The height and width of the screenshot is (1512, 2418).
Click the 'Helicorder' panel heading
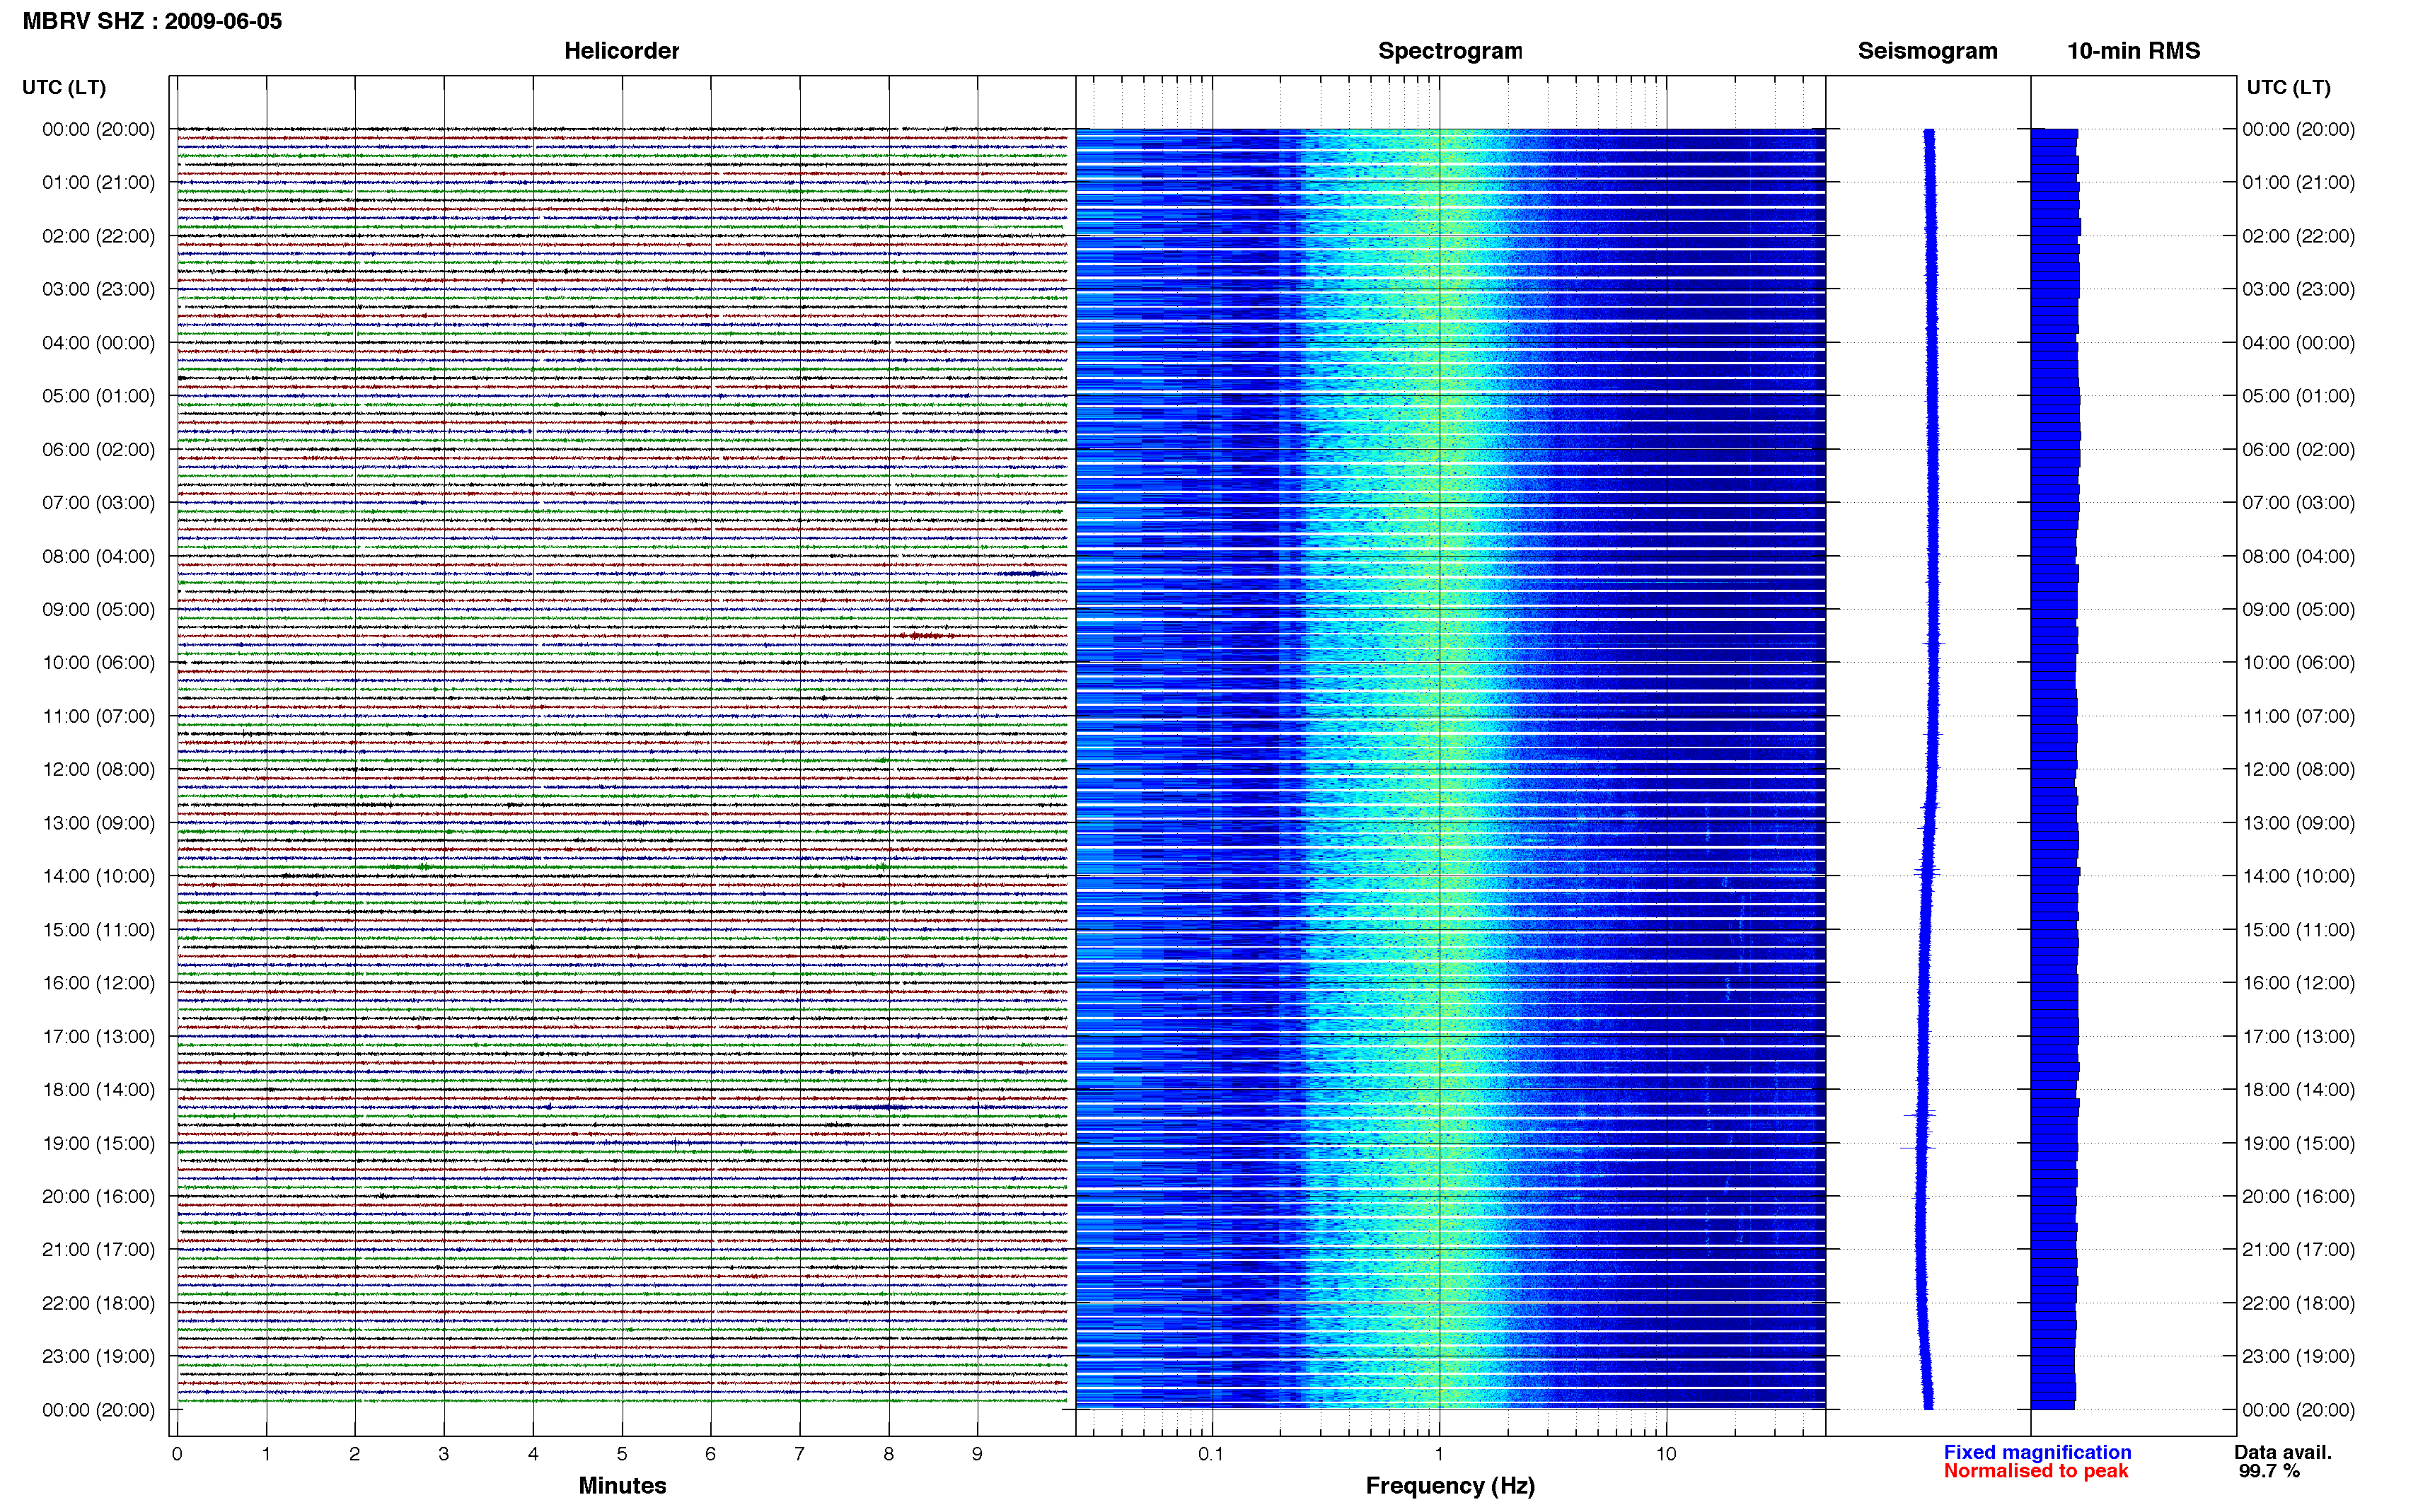pyautogui.click(x=621, y=51)
